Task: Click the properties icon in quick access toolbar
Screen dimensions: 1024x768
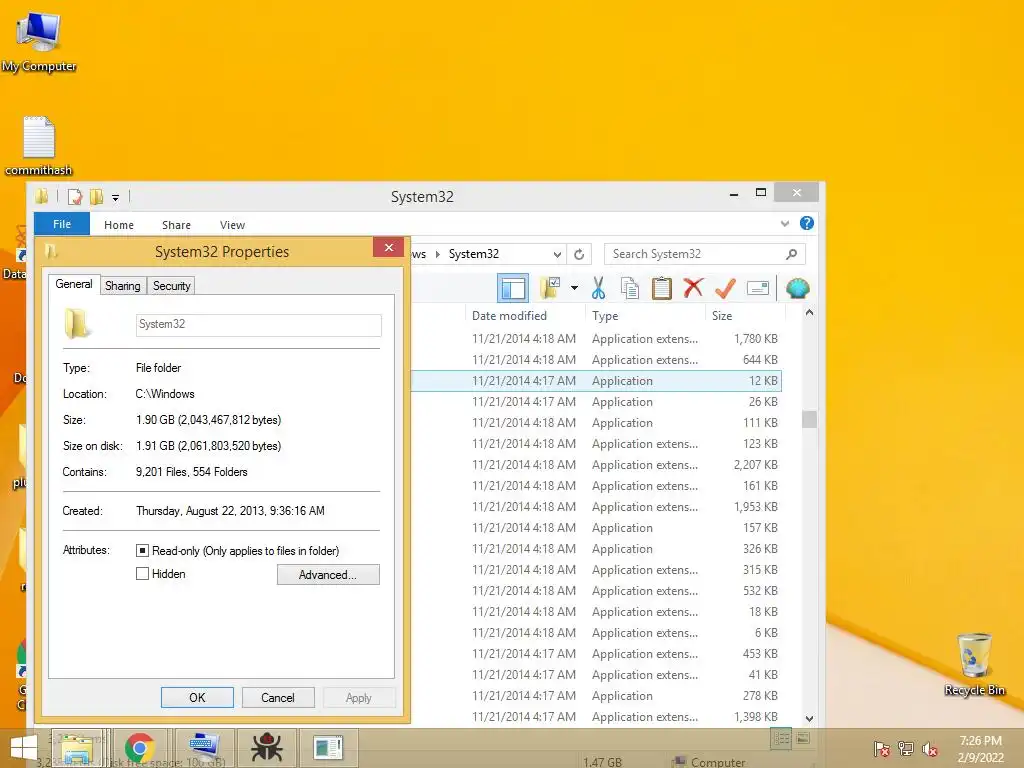Action: click(x=74, y=197)
